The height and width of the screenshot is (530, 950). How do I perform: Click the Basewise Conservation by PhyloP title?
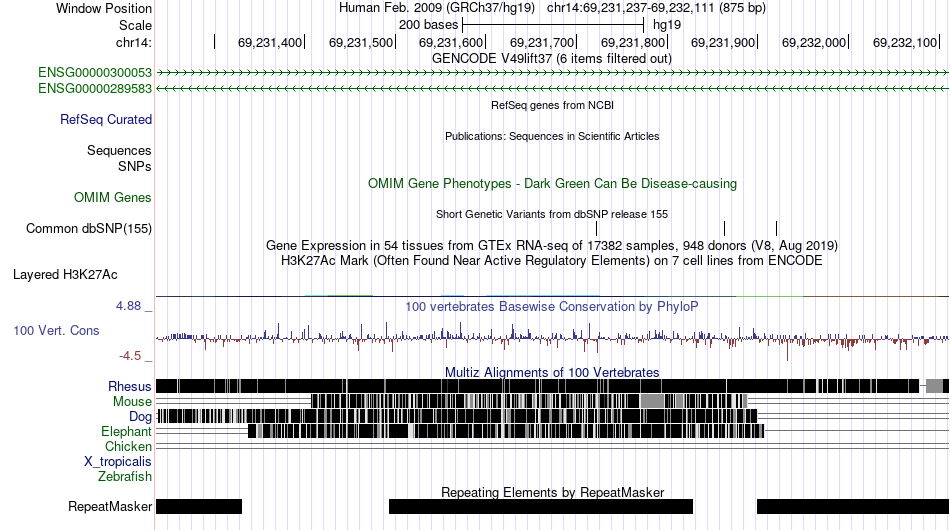pyautogui.click(x=552, y=306)
